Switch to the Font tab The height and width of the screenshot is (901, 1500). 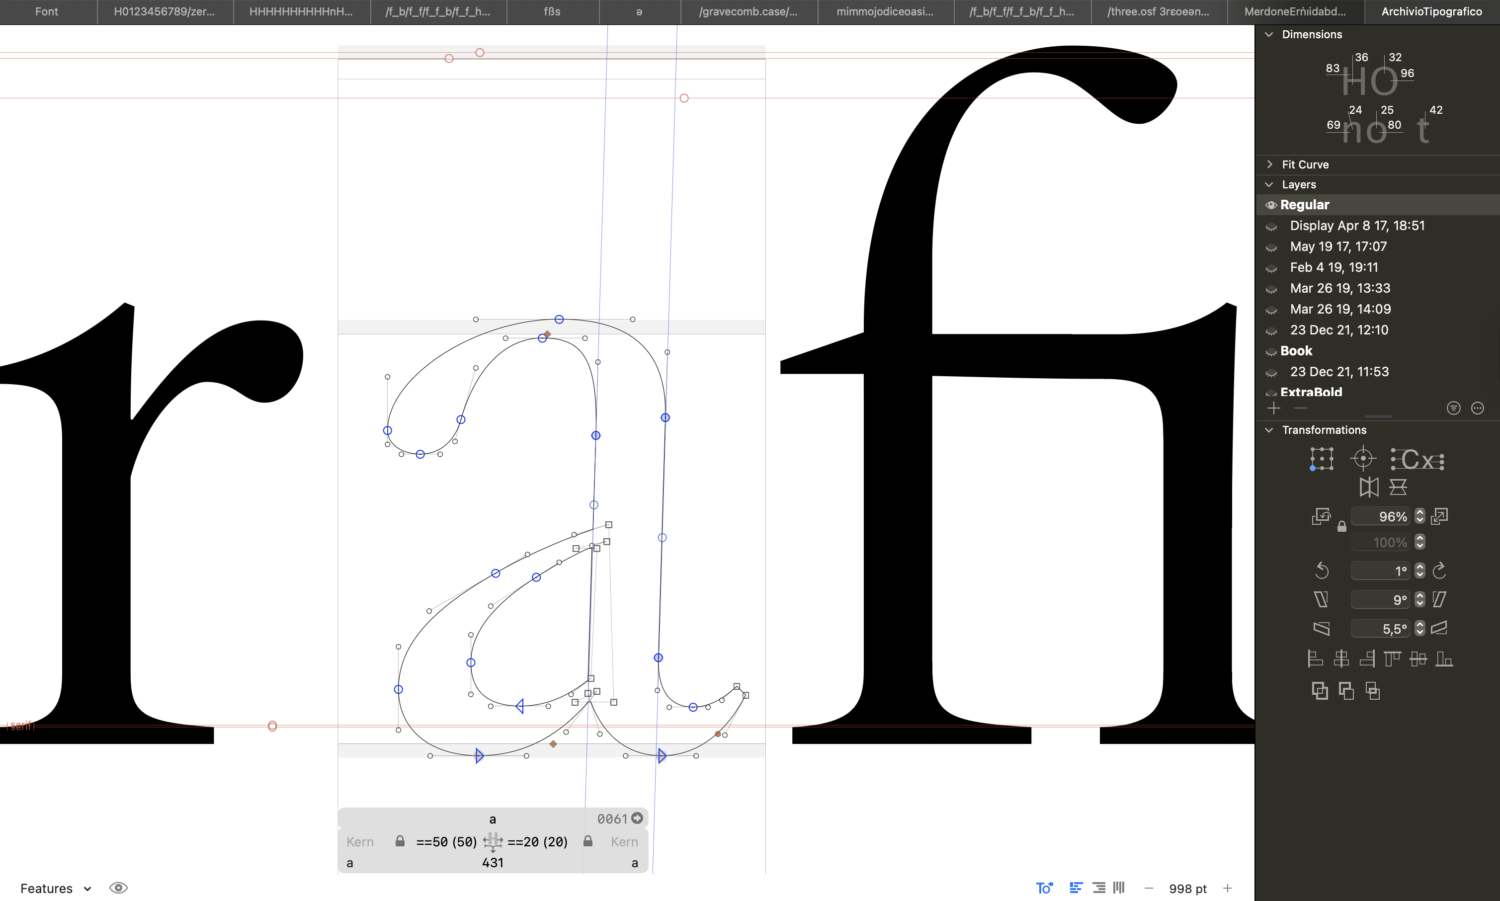[46, 12]
